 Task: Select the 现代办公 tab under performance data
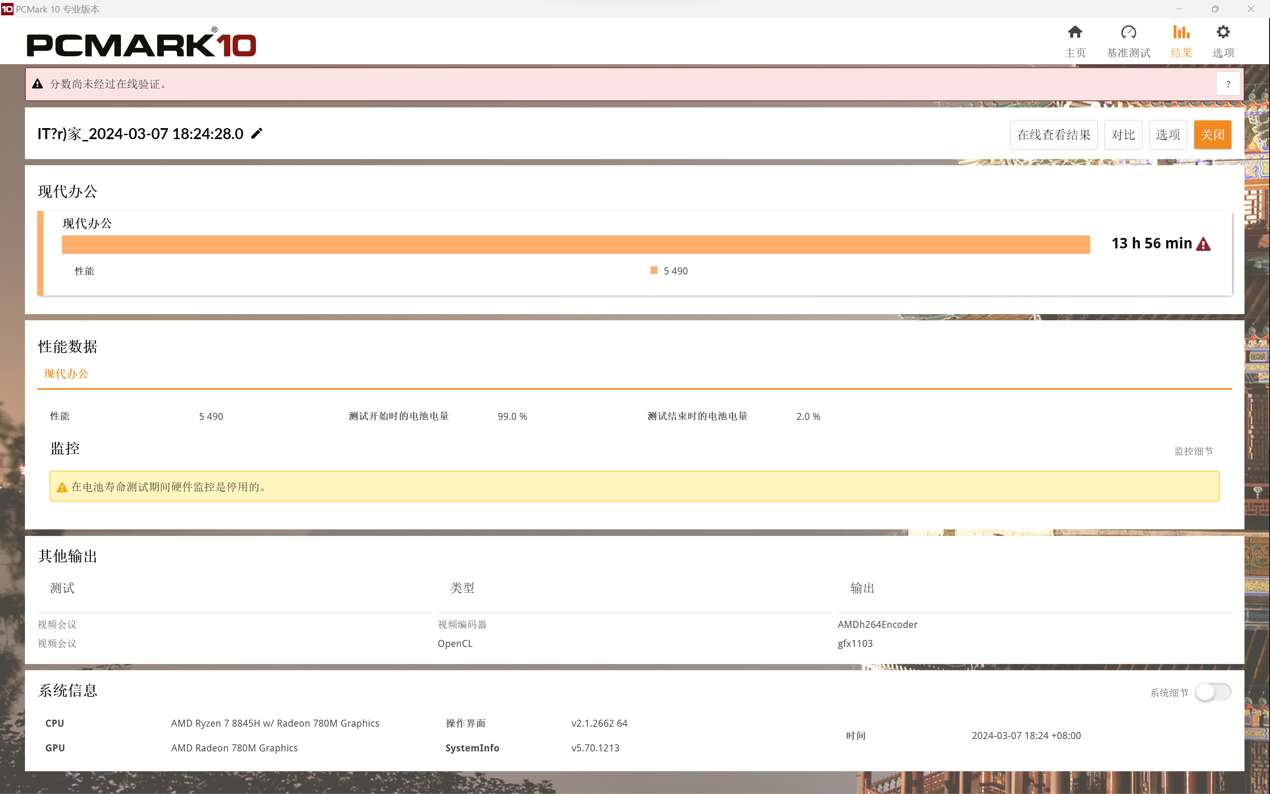66,374
